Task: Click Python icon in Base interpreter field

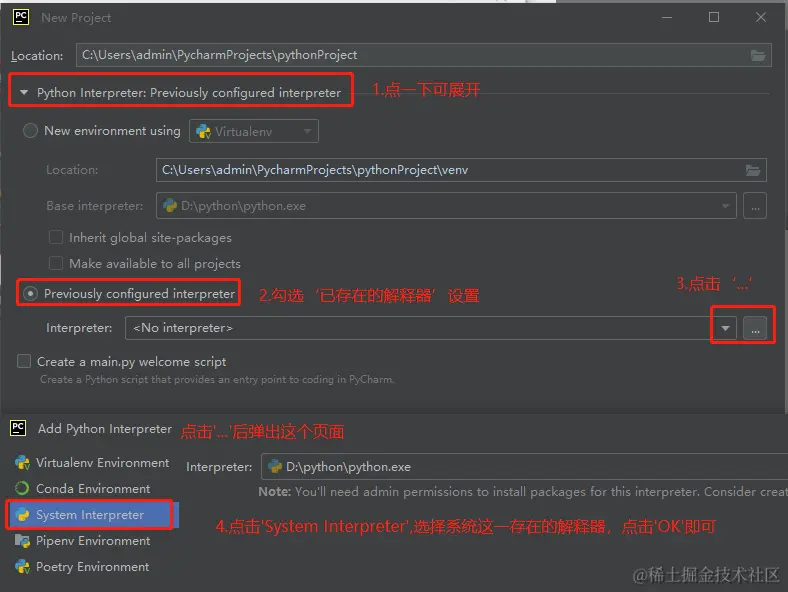Action: tap(170, 206)
